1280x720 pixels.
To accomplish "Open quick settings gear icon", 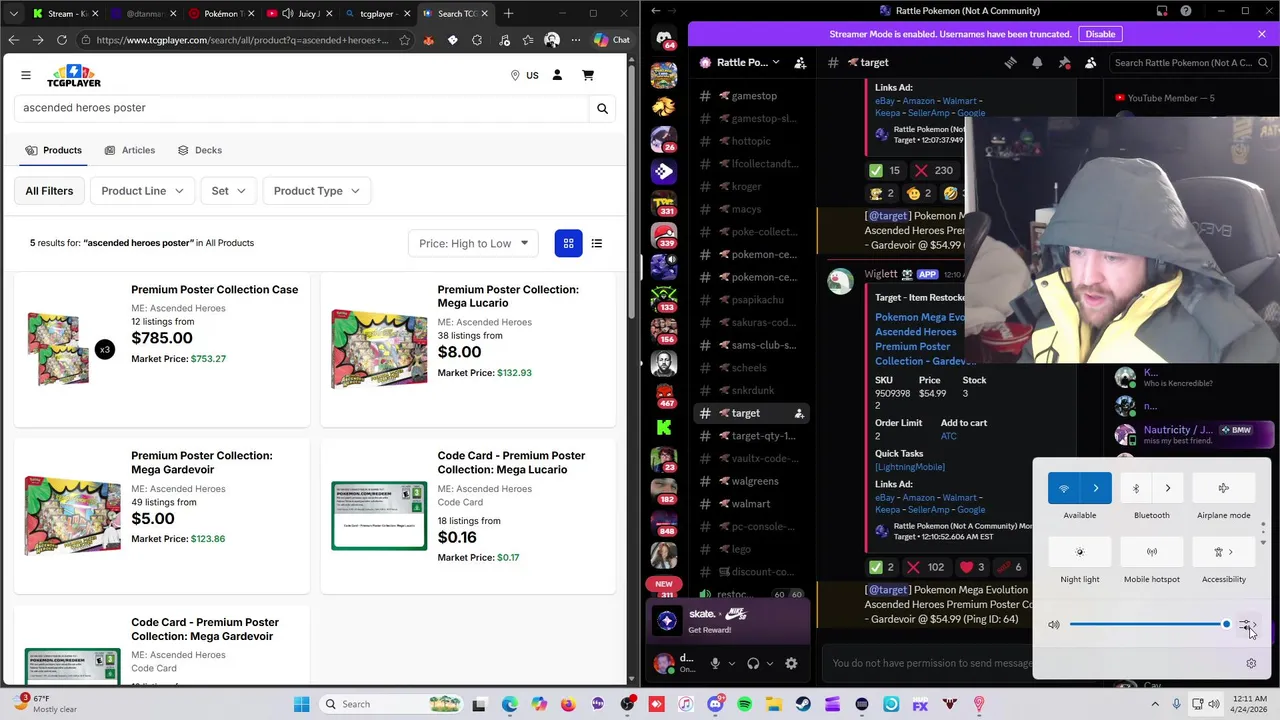I will click(1251, 663).
